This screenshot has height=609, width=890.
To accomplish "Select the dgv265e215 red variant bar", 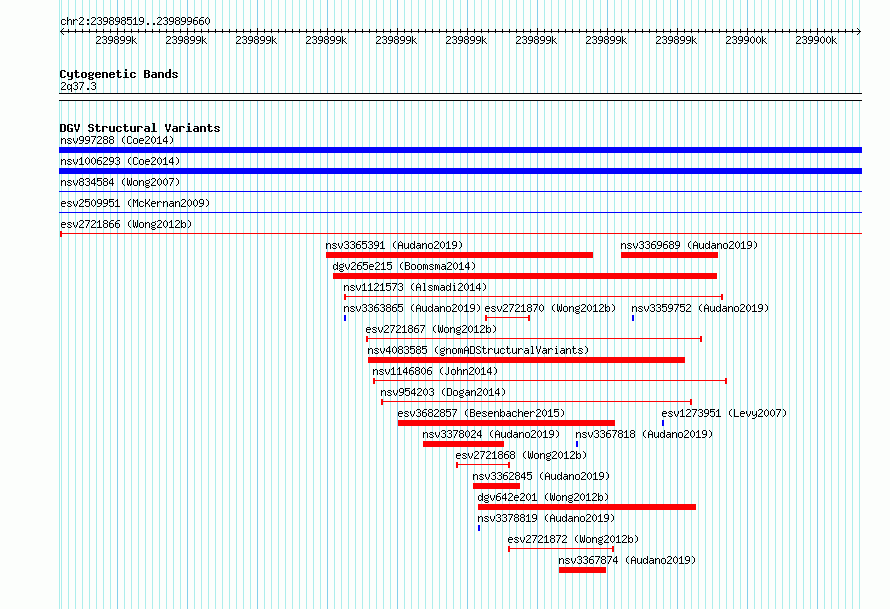I will (525, 276).
